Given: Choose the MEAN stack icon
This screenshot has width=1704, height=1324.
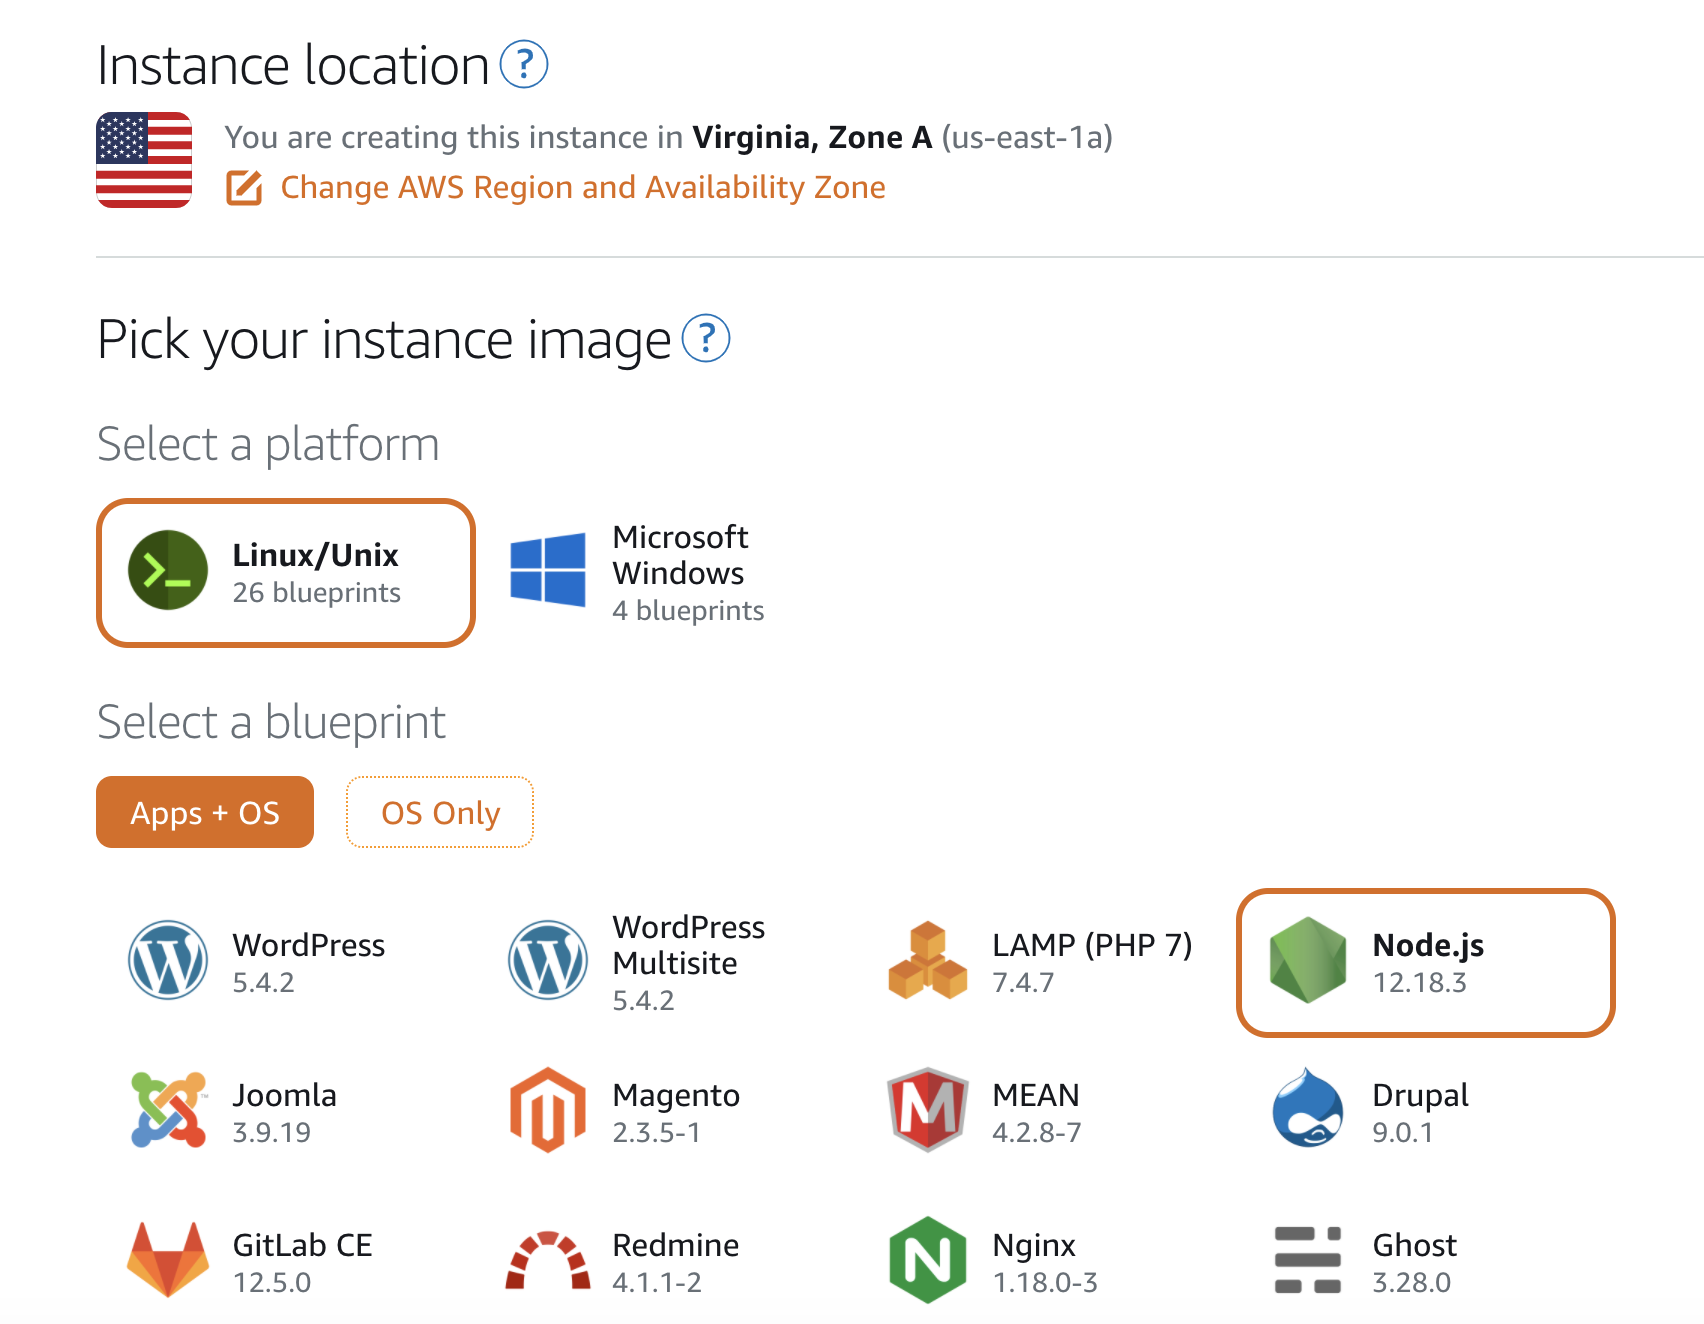Looking at the screenshot, I should (927, 1110).
